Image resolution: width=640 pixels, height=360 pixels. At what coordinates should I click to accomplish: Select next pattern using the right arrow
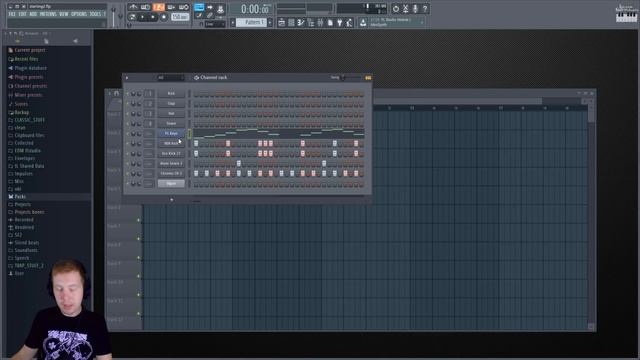270,22
